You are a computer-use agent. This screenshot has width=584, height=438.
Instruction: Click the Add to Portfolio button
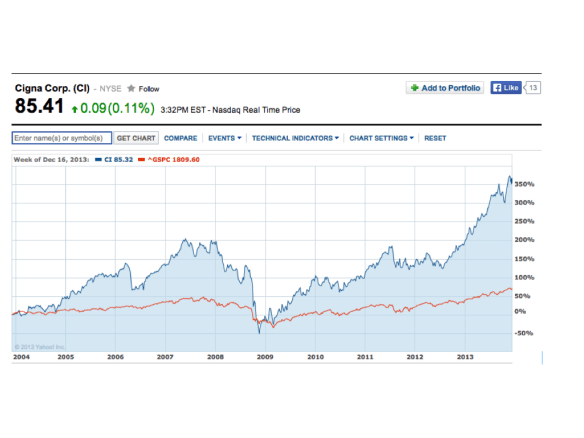pos(445,88)
